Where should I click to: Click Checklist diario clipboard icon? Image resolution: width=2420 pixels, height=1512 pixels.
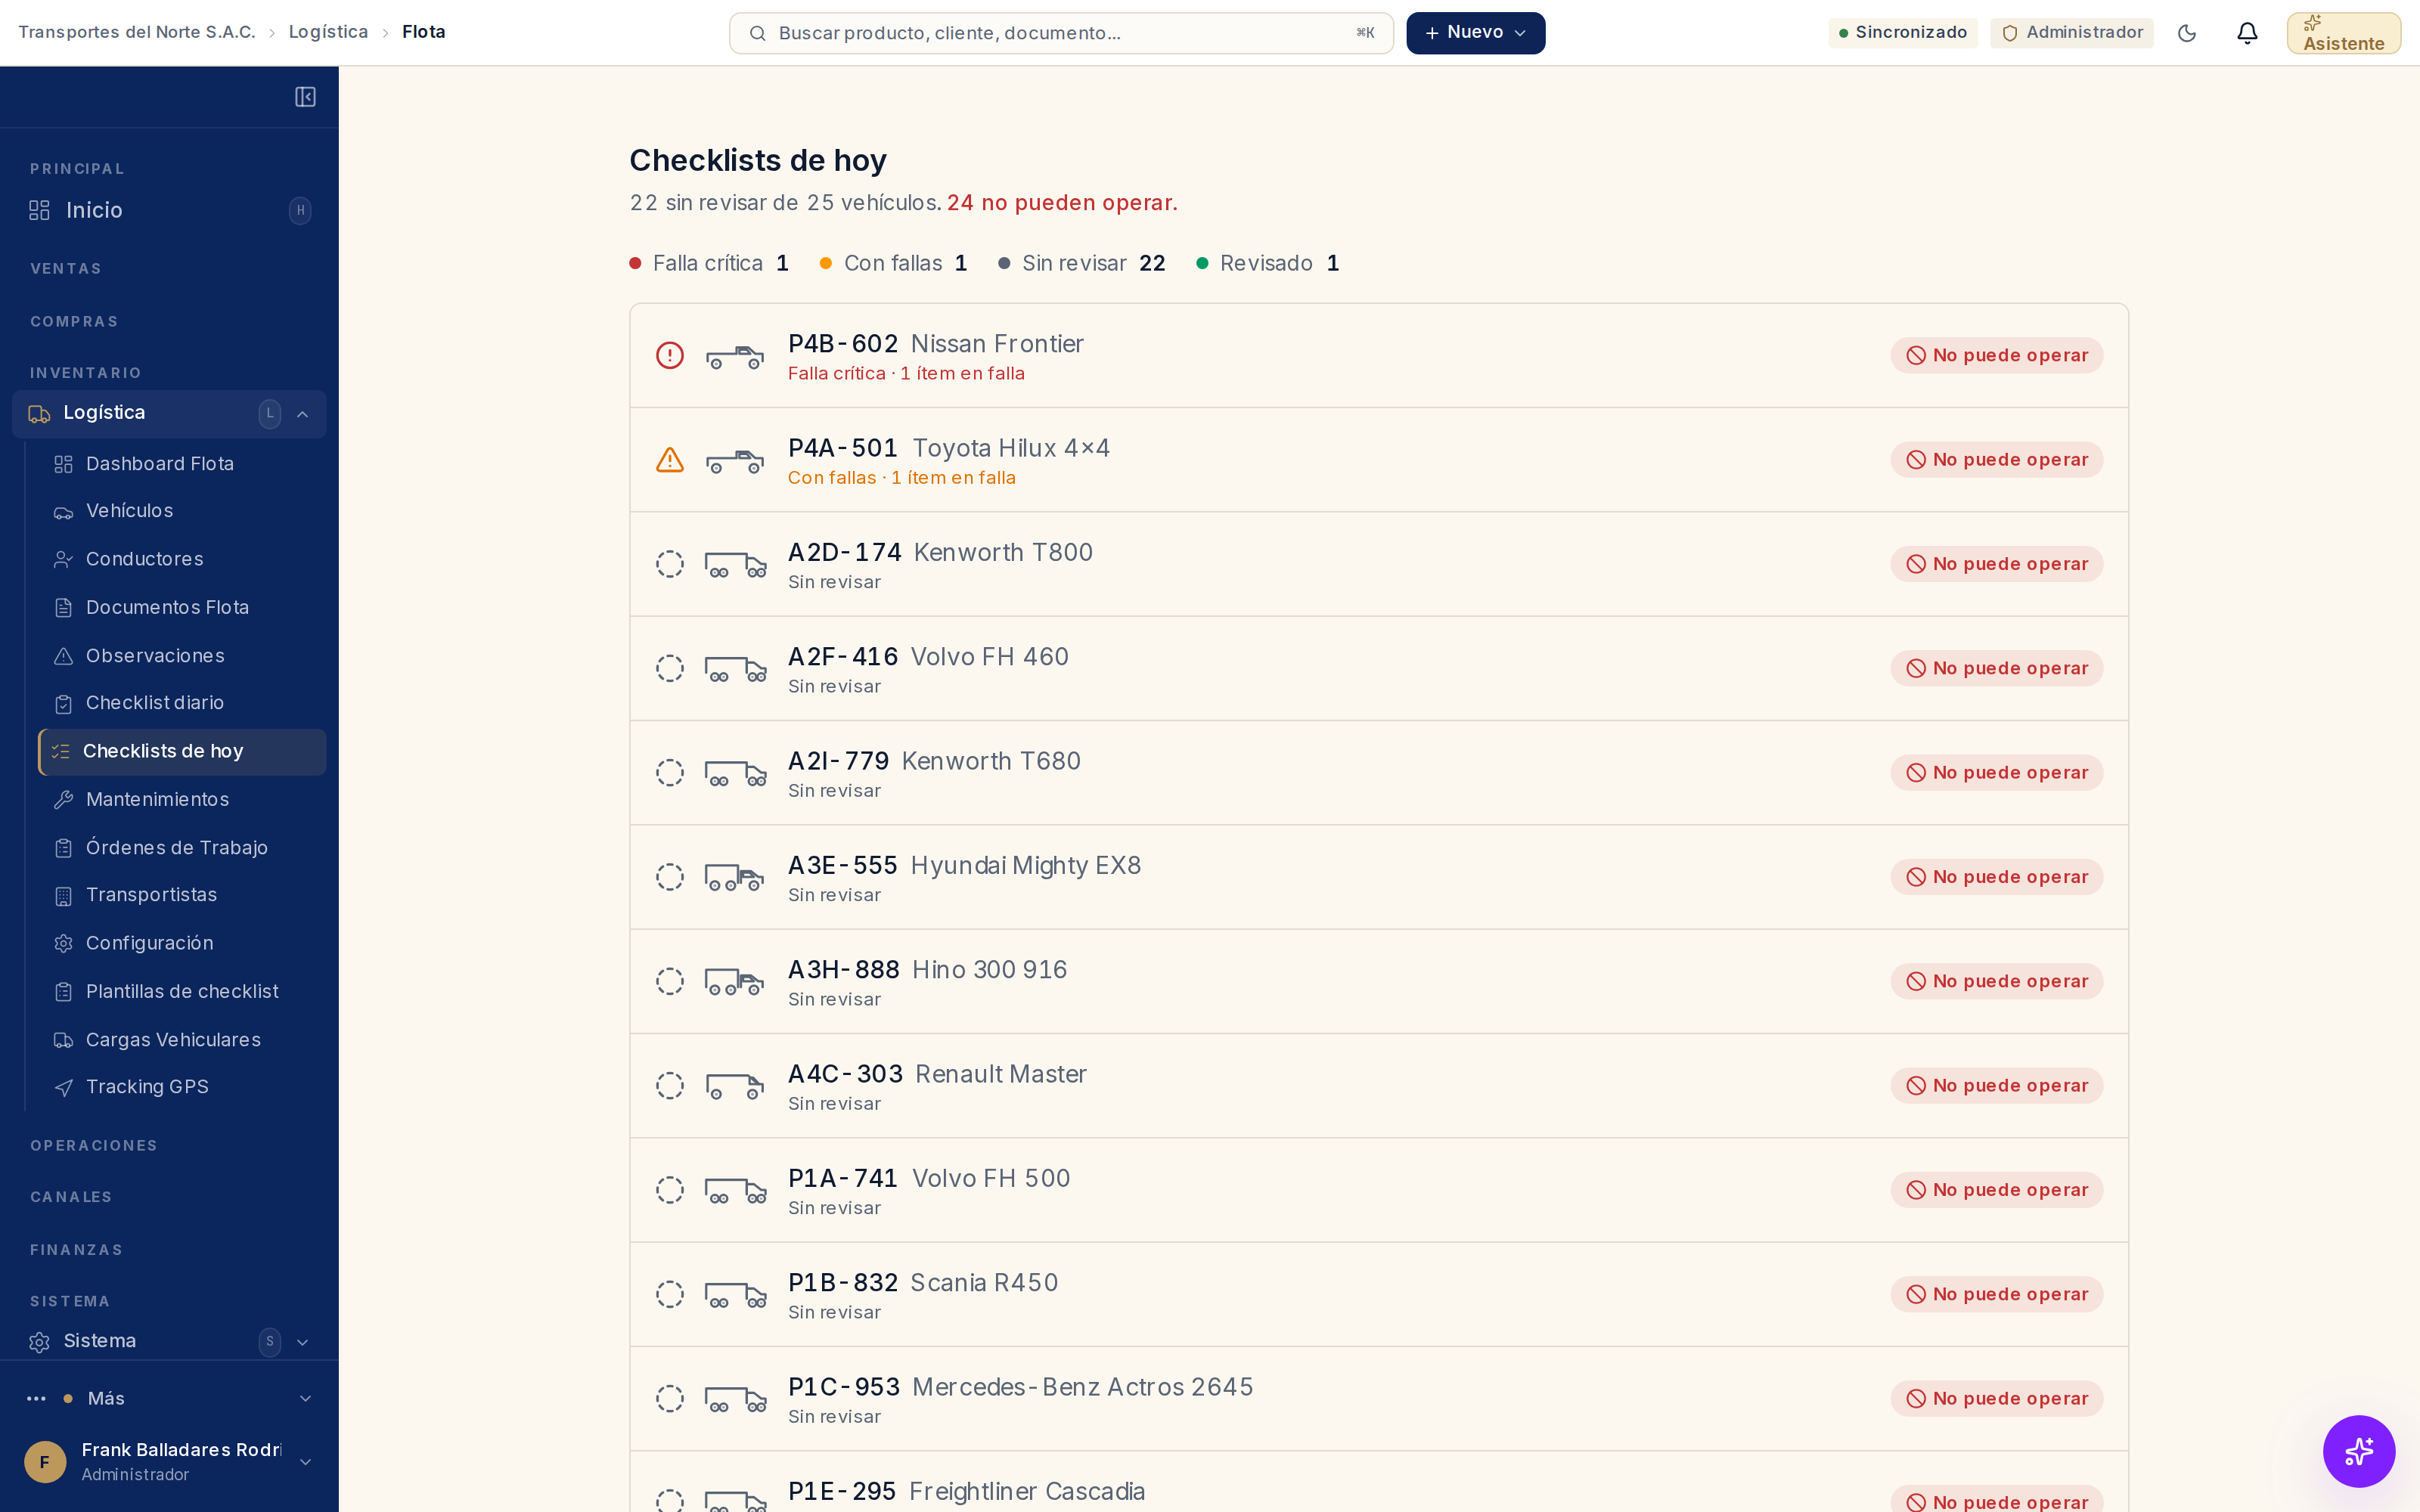(x=63, y=704)
